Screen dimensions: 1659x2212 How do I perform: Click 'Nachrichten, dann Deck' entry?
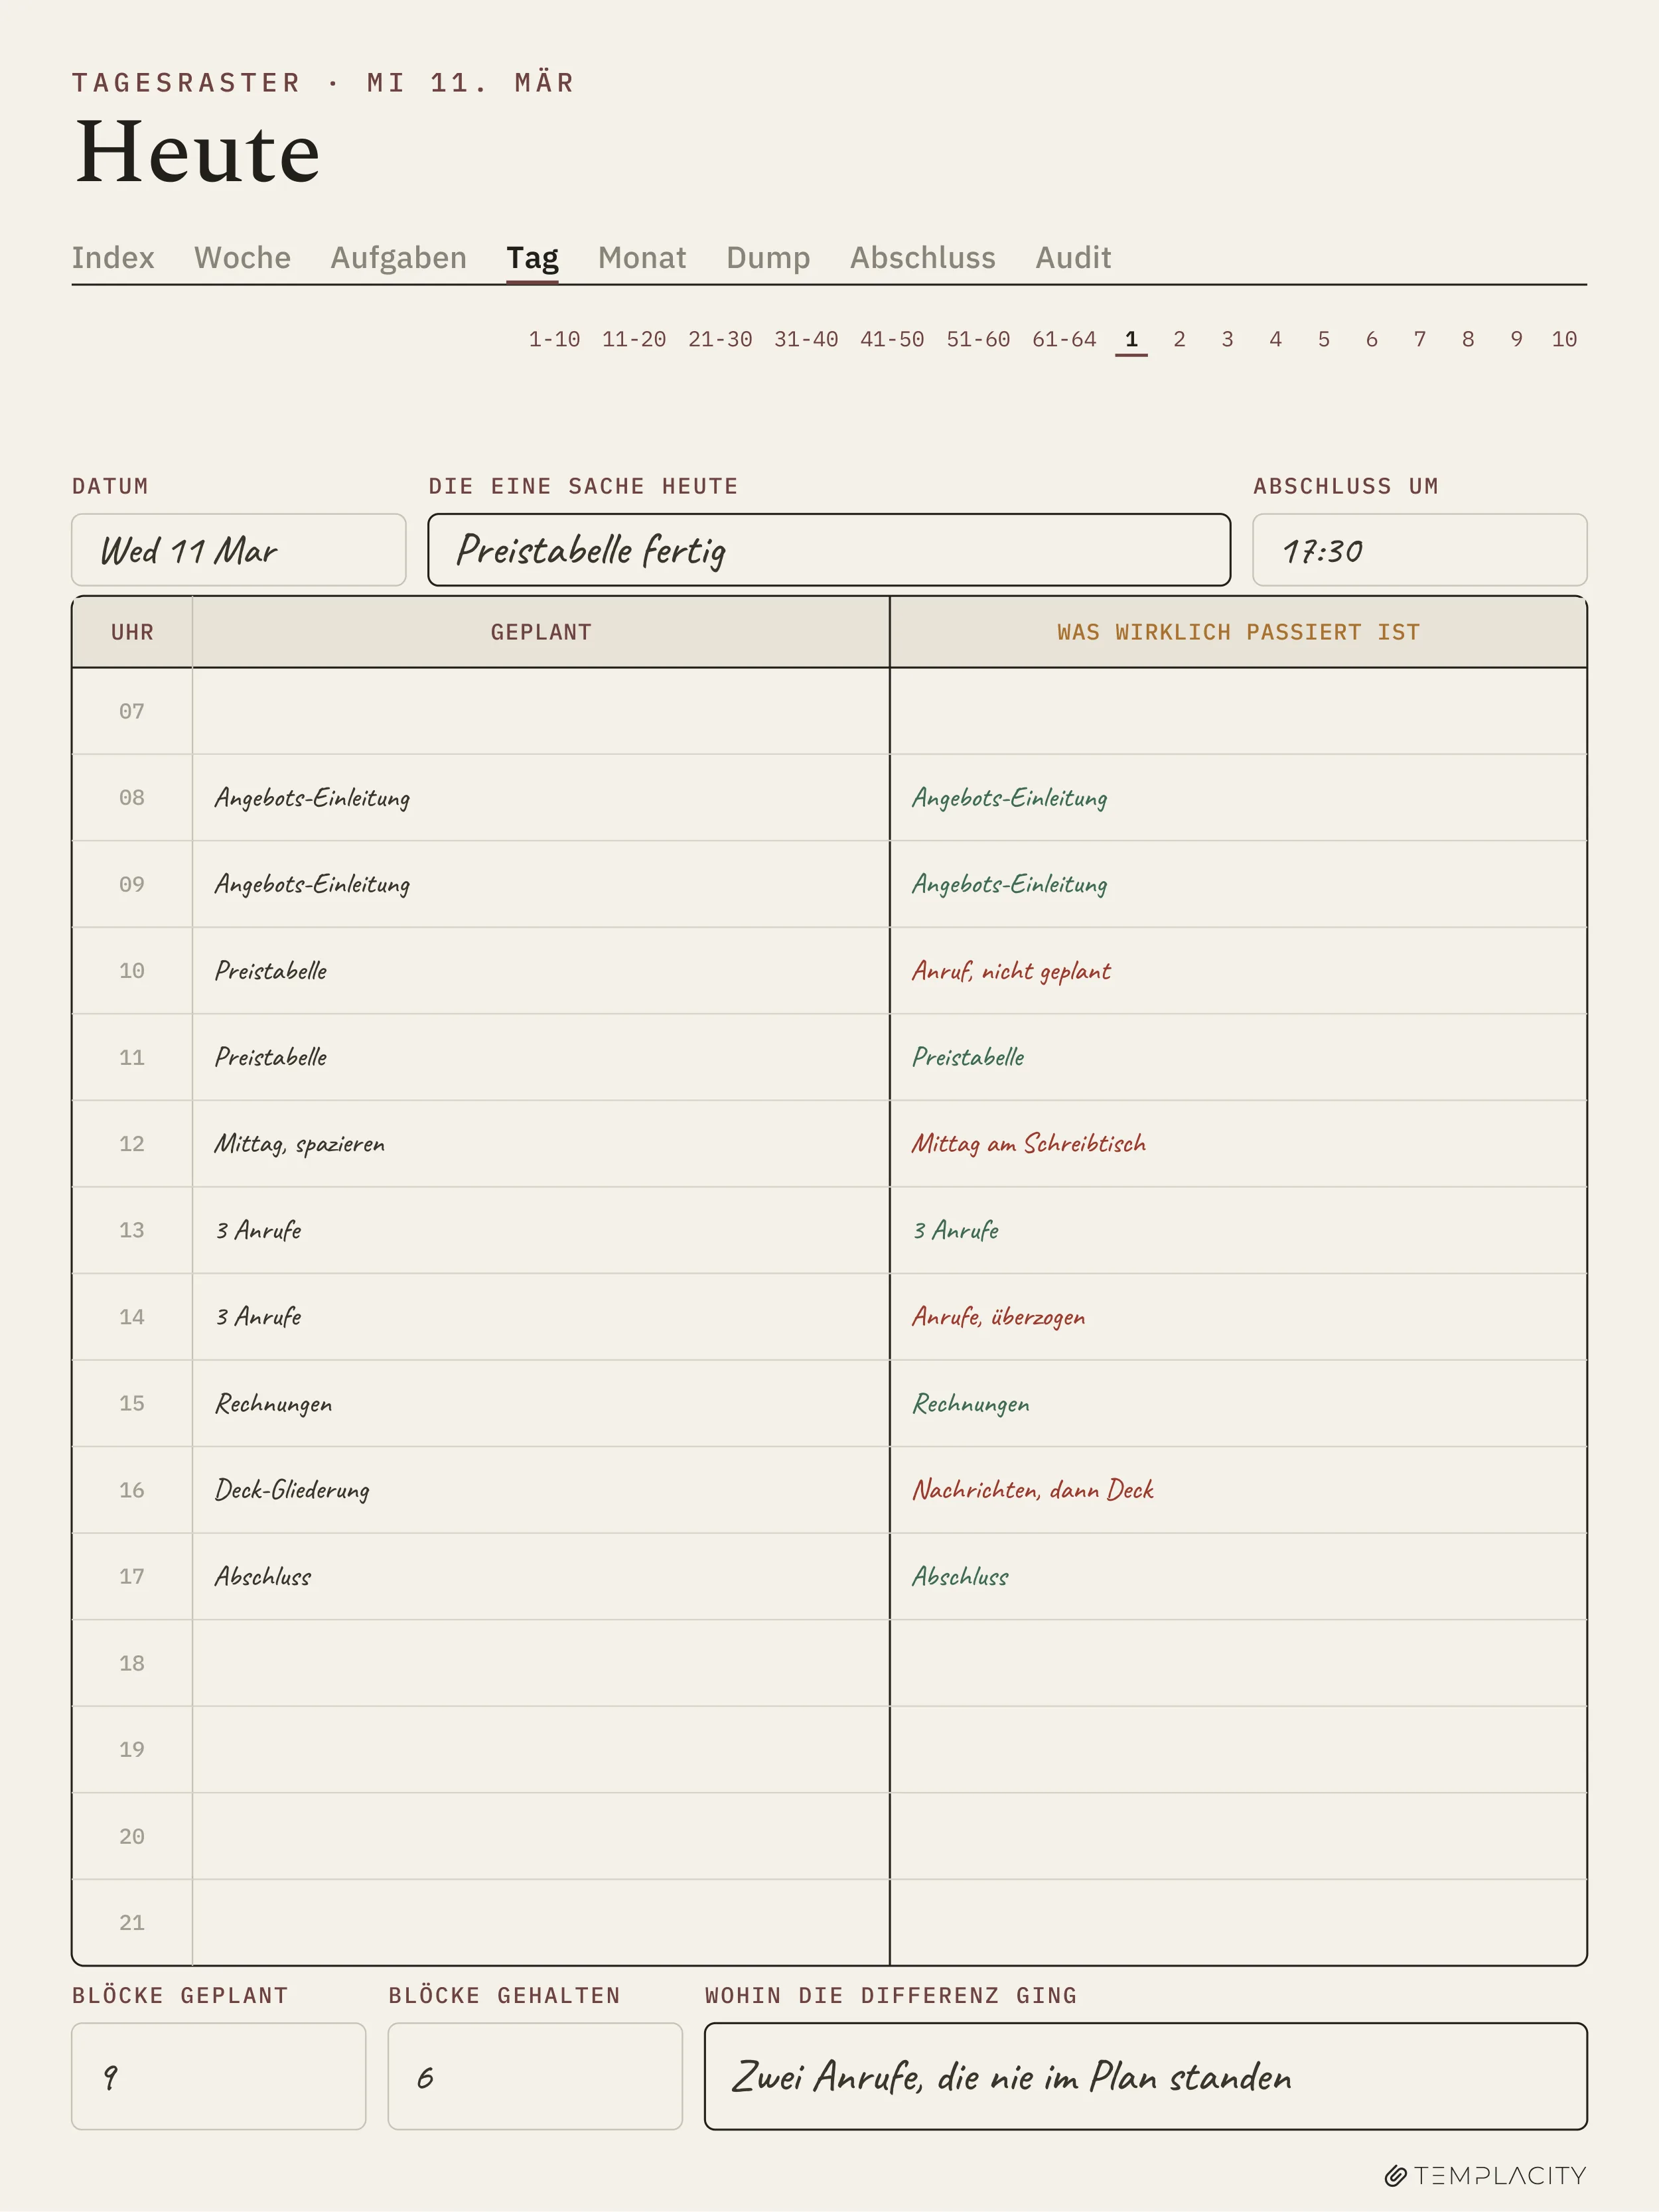[x=1032, y=1490]
